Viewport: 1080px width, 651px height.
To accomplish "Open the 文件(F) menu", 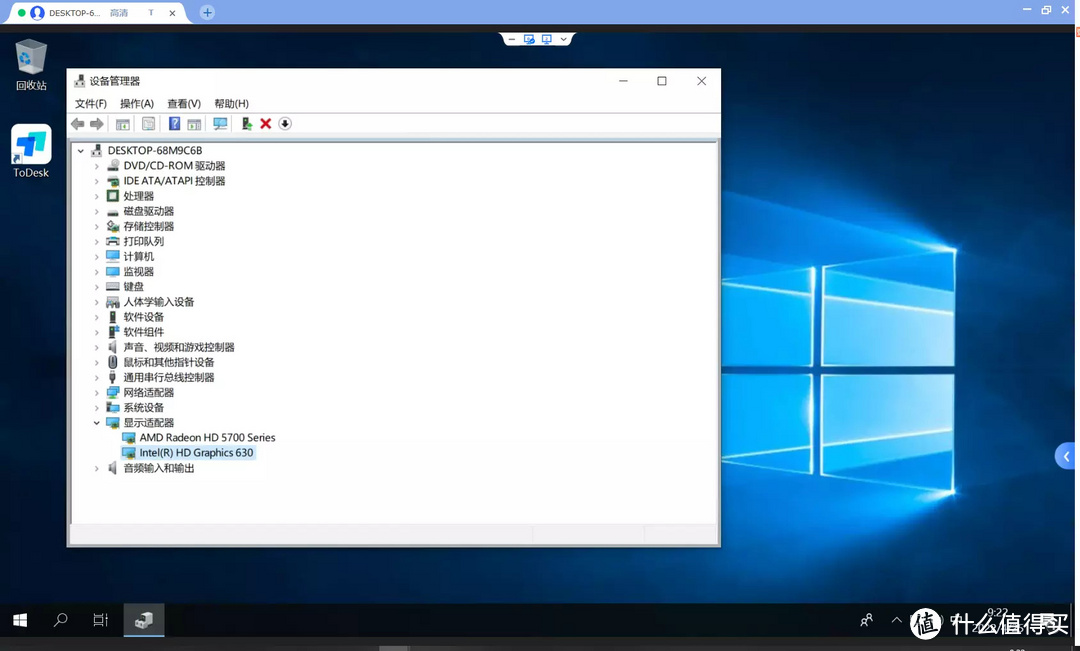I will [91, 103].
